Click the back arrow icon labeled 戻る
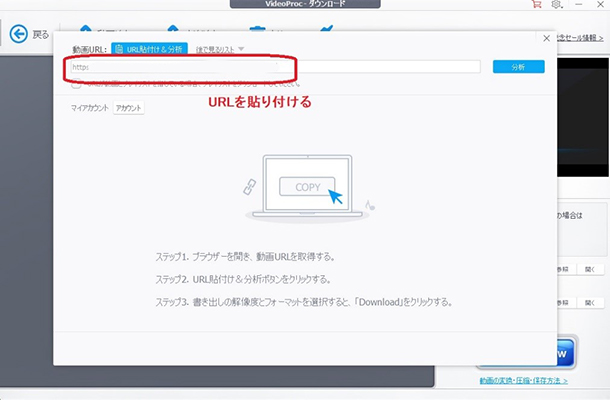 click(x=18, y=34)
